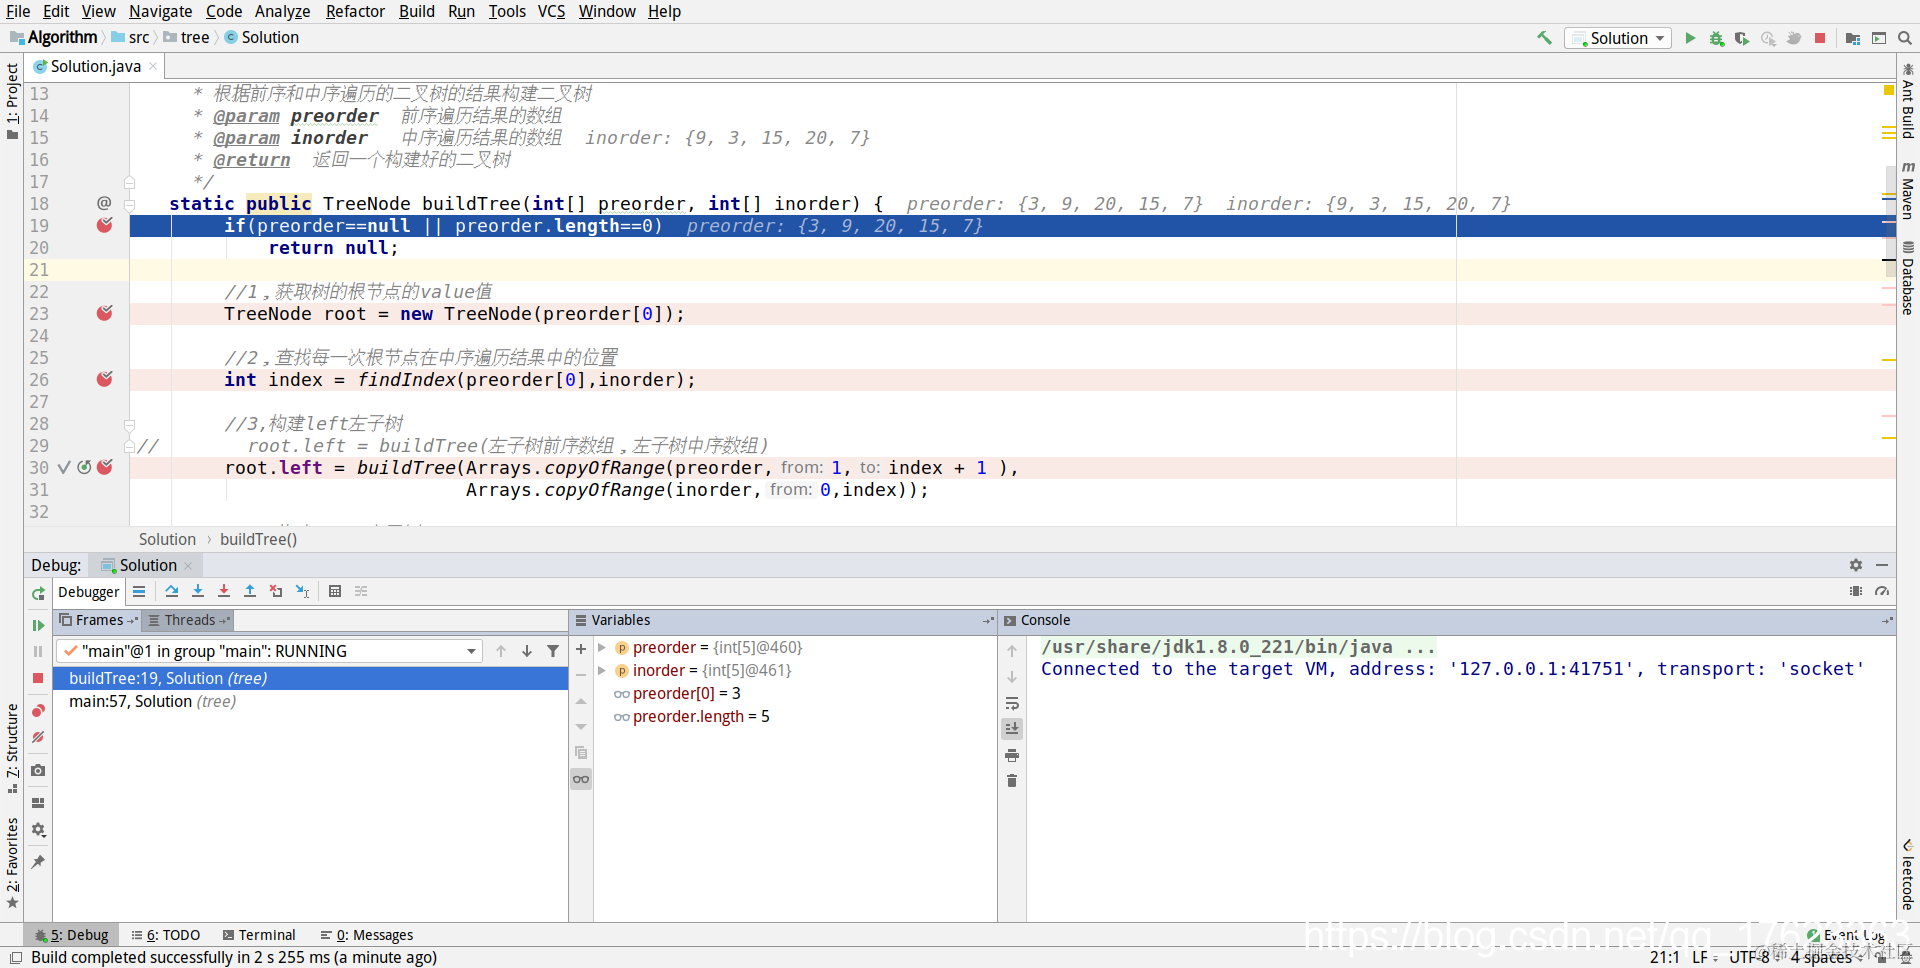Resume program execution in debugger
The height and width of the screenshot is (968, 1920).
pos(38,625)
